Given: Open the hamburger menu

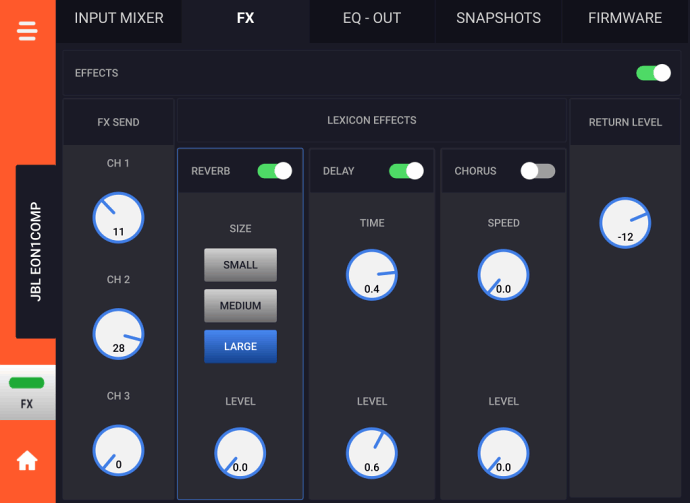Looking at the screenshot, I should tap(27, 31).
